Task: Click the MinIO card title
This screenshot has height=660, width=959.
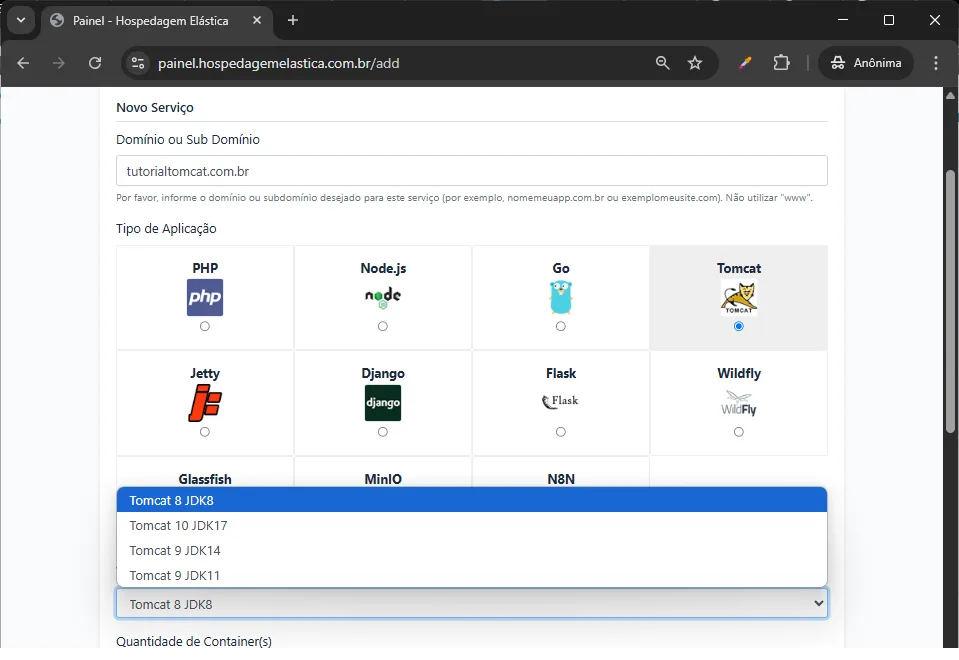Action: click(x=383, y=479)
